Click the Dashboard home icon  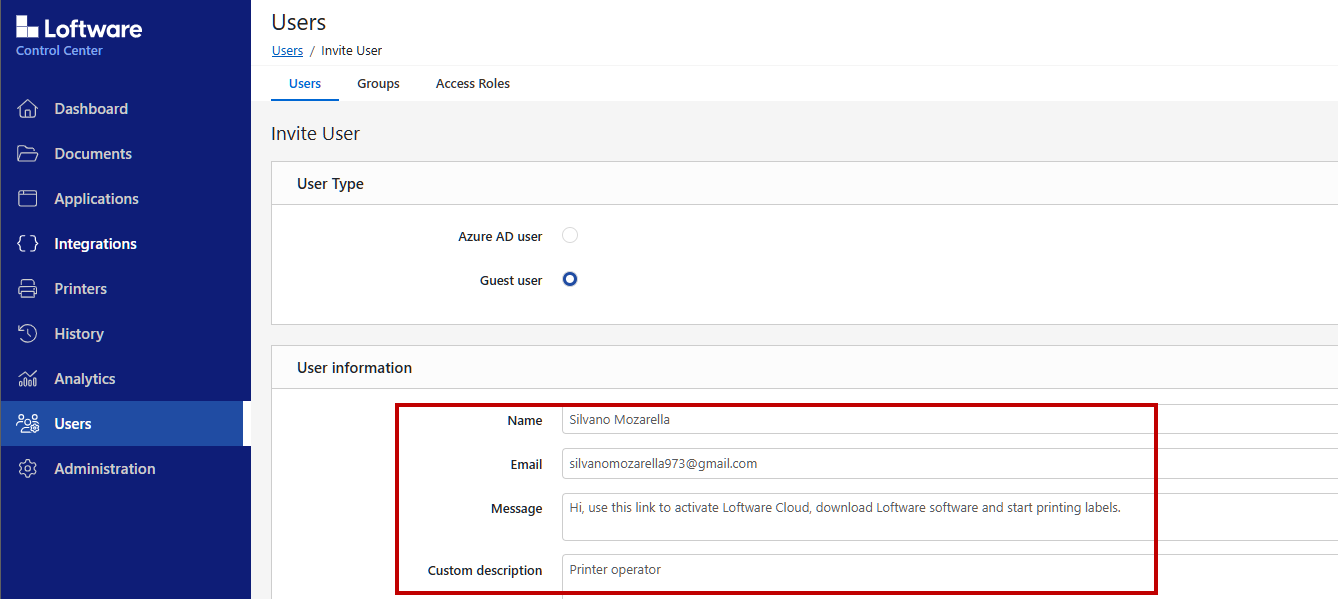pos(28,109)
